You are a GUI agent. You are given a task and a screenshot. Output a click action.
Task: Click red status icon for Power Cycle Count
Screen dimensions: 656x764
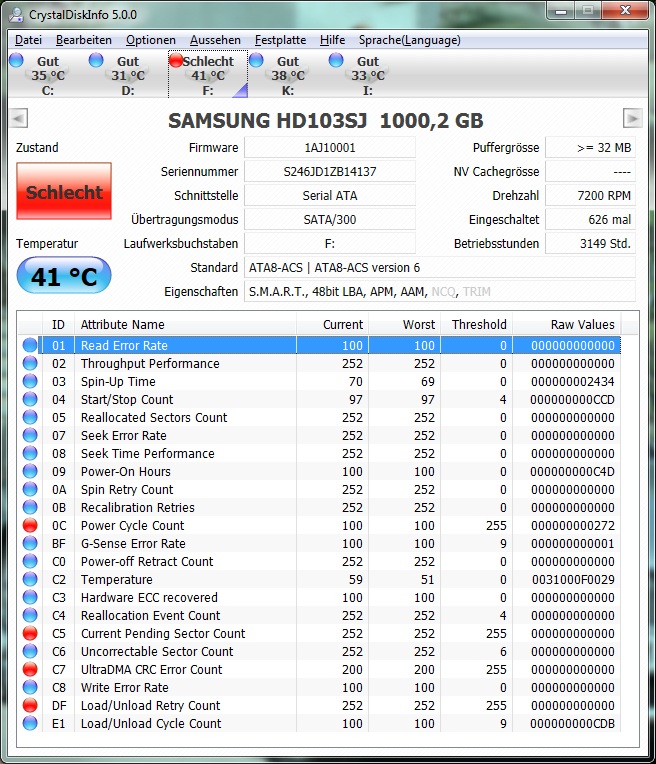(30, 525)
